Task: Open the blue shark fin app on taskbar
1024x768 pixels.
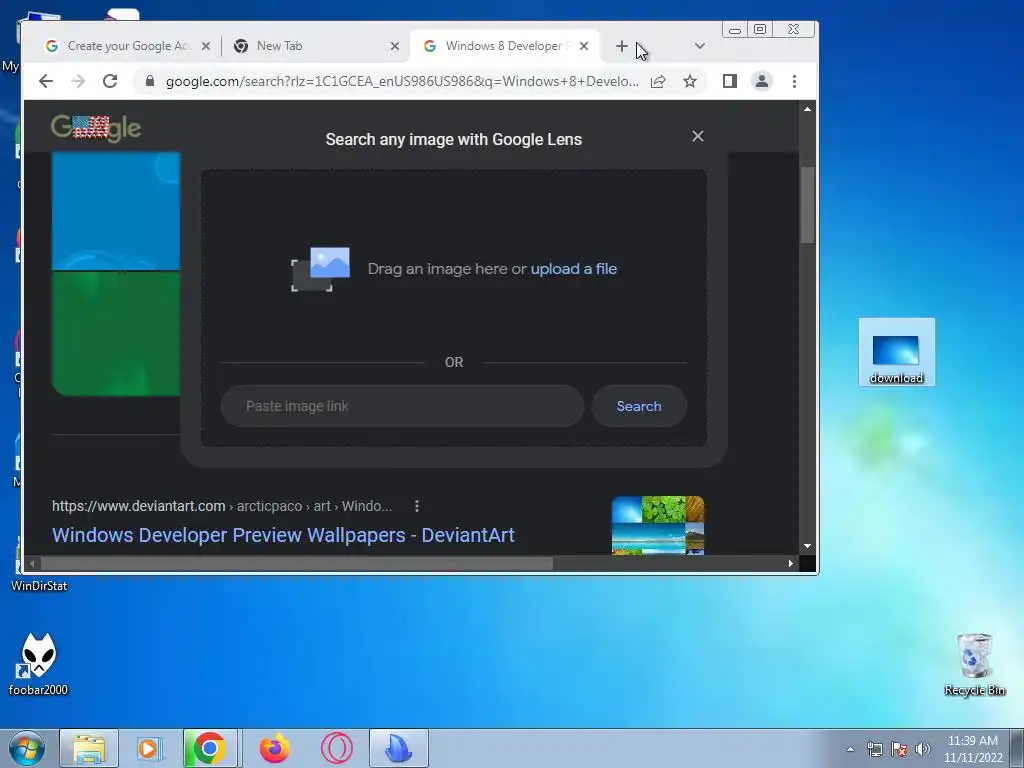Action: (x=398, y=748)
